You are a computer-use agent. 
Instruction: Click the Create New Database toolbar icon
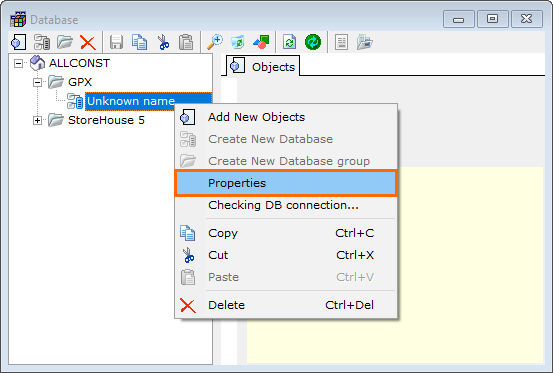click(x=42, y=42)
